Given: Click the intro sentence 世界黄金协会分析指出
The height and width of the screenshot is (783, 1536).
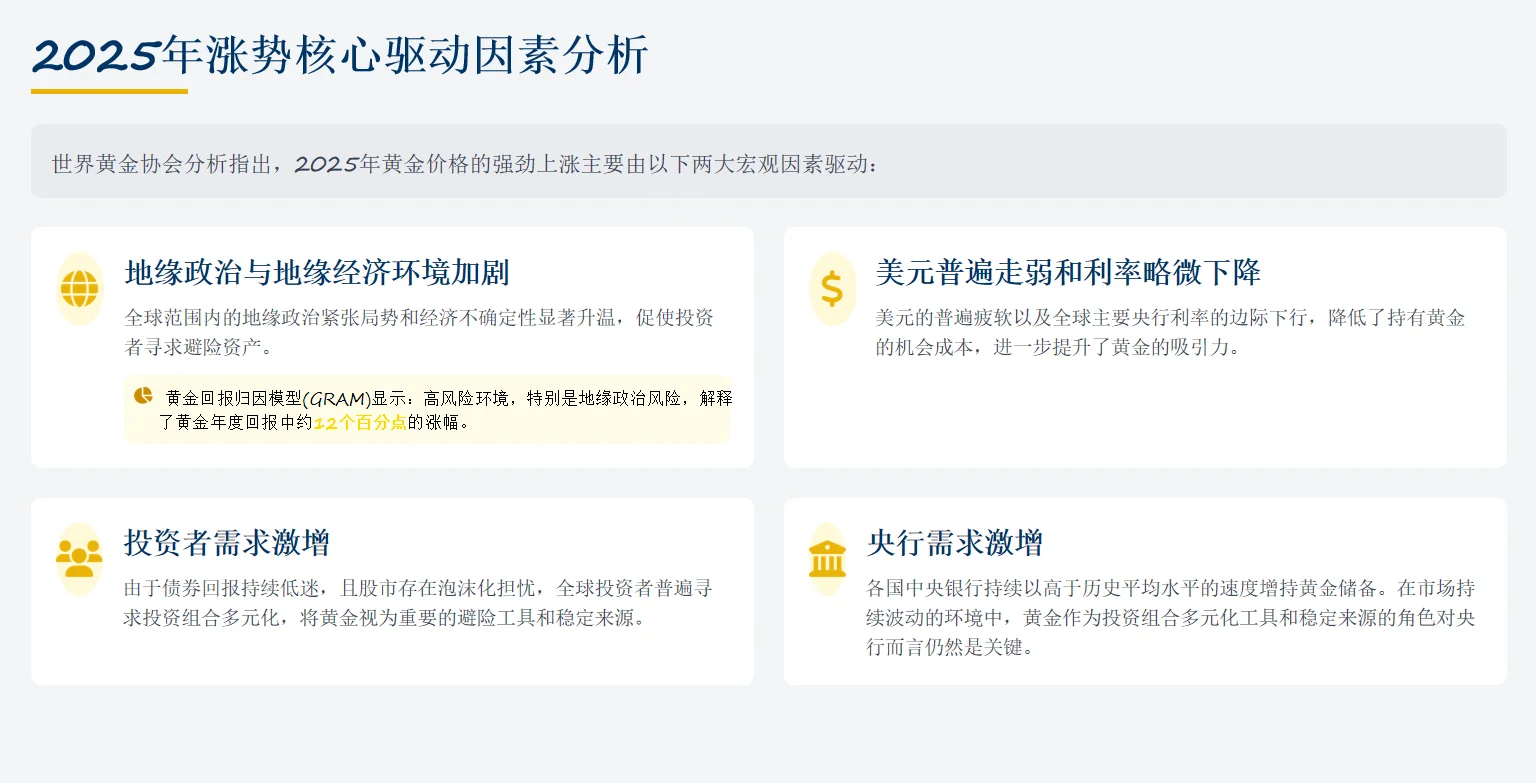Looking at the screenshot, I should [x=466, y=163].
